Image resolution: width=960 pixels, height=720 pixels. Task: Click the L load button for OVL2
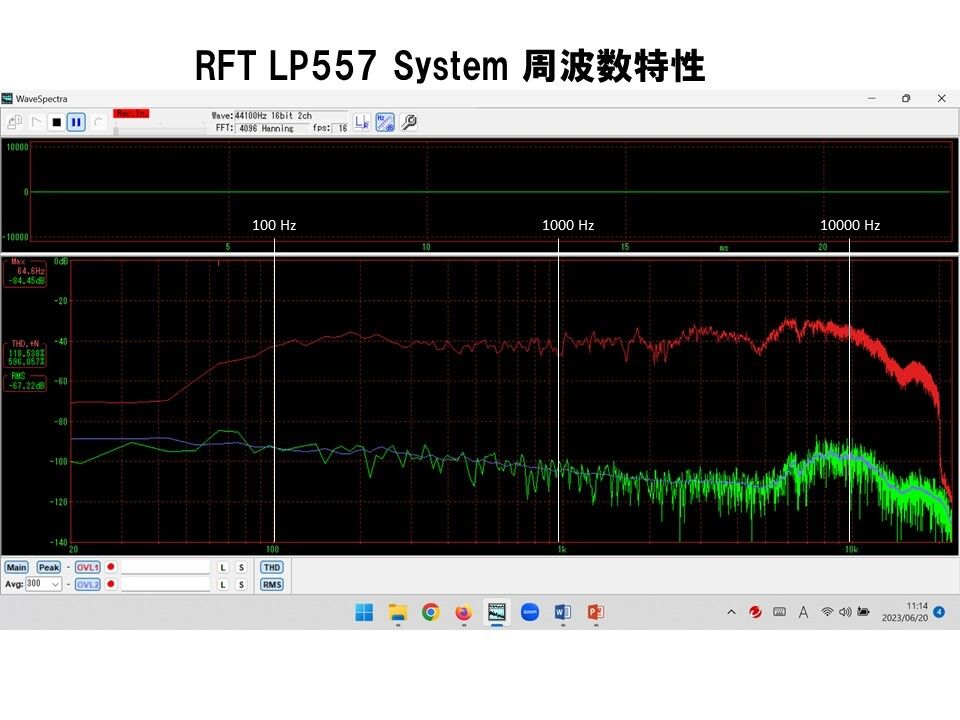(x=223, y=585)
